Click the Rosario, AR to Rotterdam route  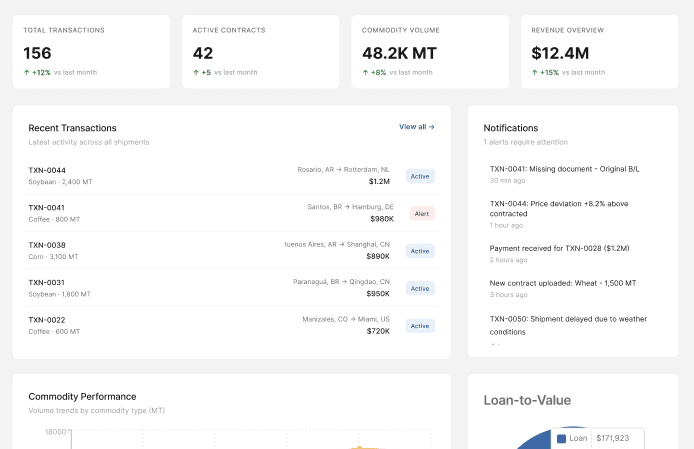tap(343, 170)
